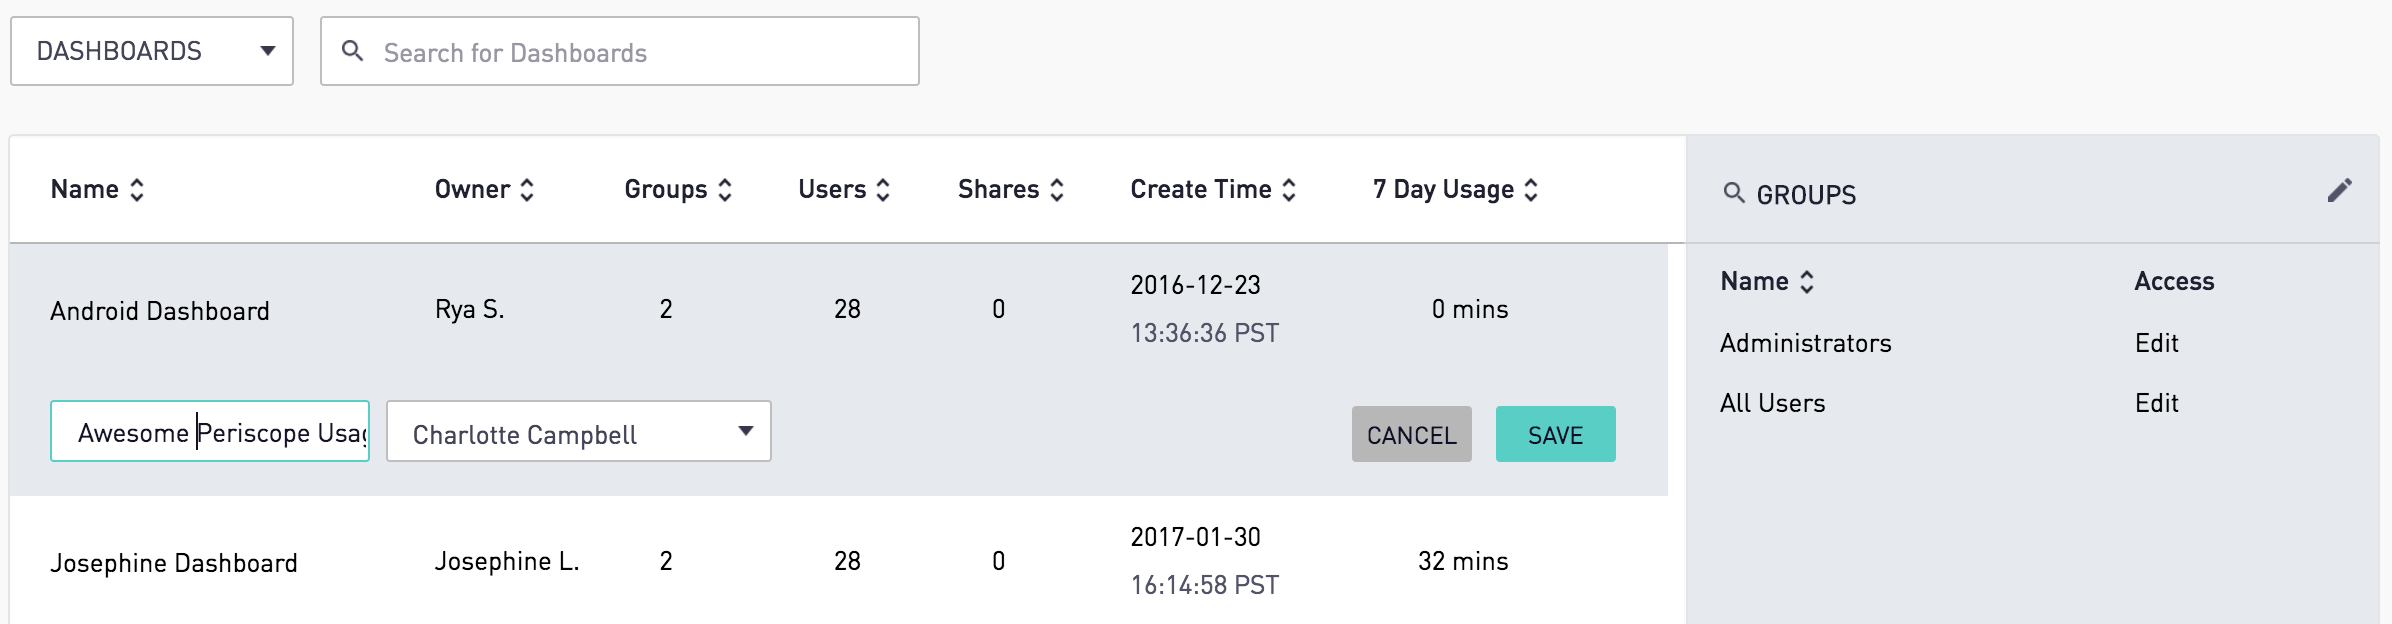Click the magnifier icon beside GROUPS
The image size is (2392, 624).
(1734, 193)
